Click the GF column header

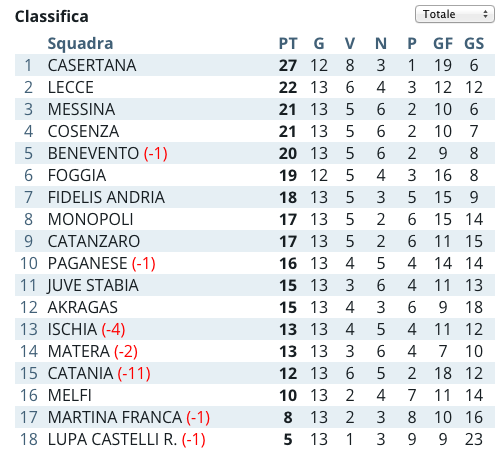tap(443, 44)
